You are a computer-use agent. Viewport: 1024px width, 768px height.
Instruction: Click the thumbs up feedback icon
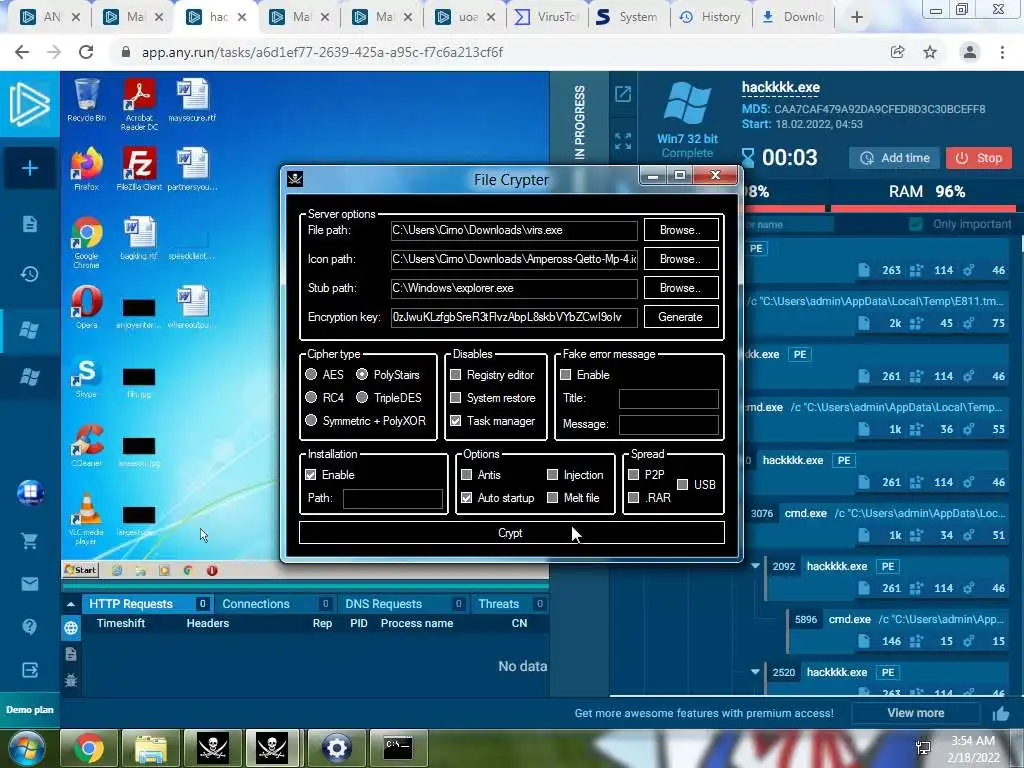click(x=1000, y=714)
